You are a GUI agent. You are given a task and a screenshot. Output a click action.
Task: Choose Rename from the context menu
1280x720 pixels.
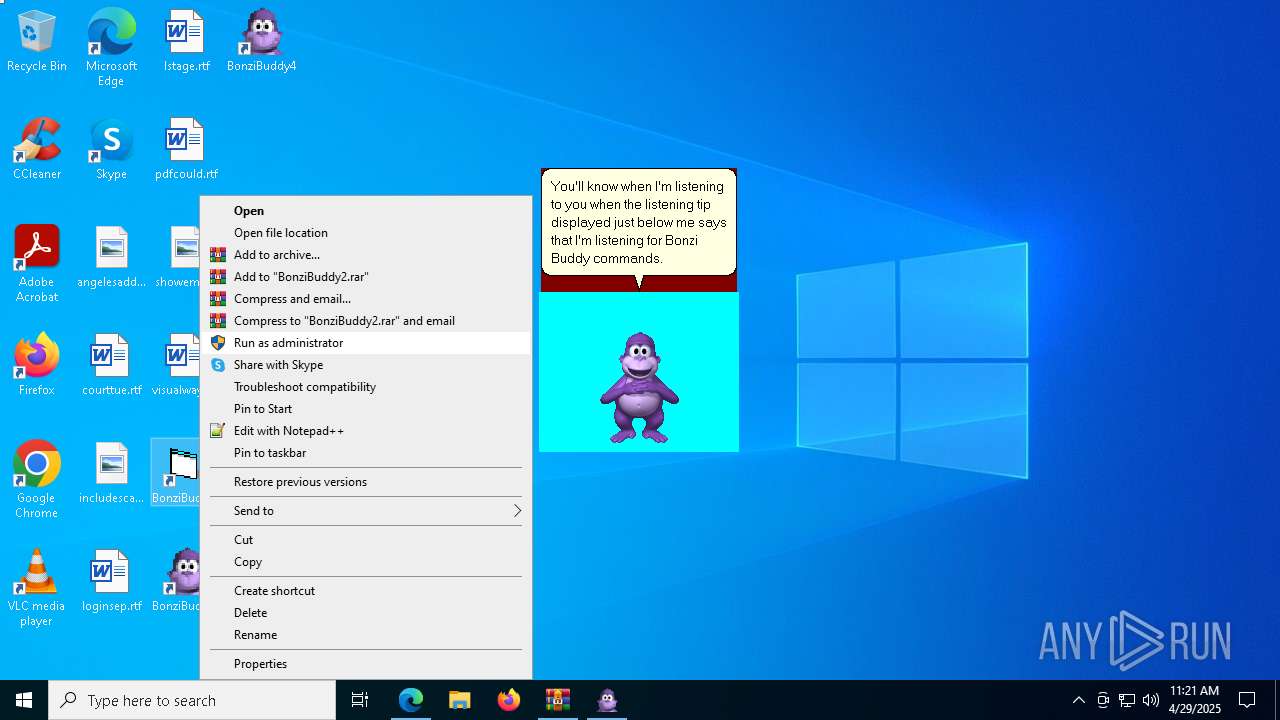click(x=366, y=635)
